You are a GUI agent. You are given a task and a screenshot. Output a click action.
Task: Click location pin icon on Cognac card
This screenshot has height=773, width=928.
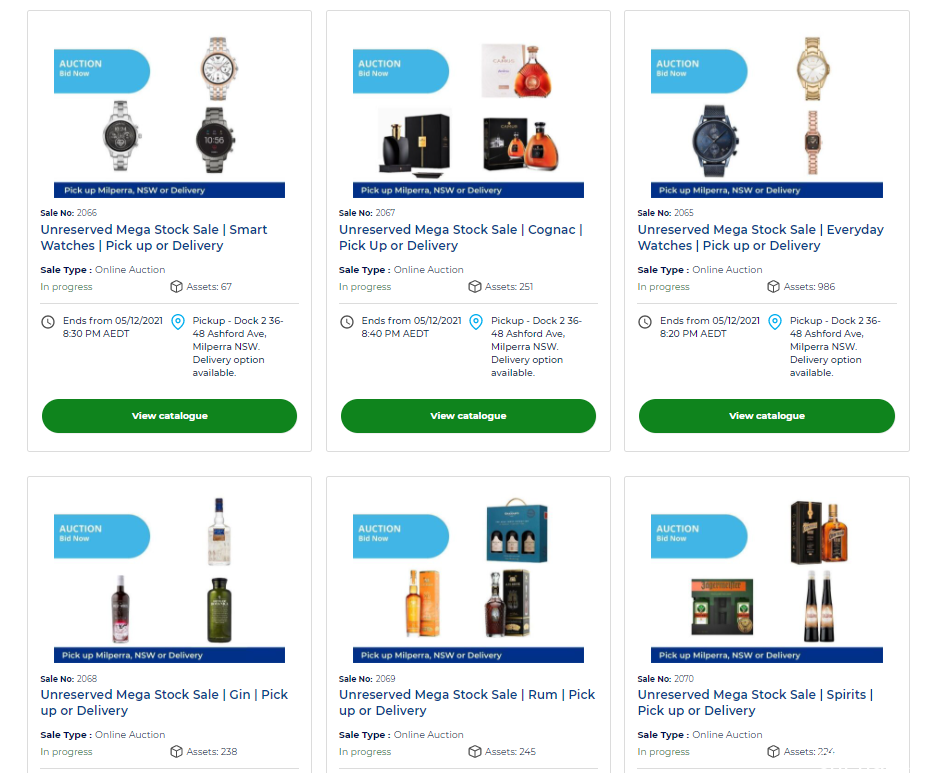pyautogui.click(x=476, y=321)
